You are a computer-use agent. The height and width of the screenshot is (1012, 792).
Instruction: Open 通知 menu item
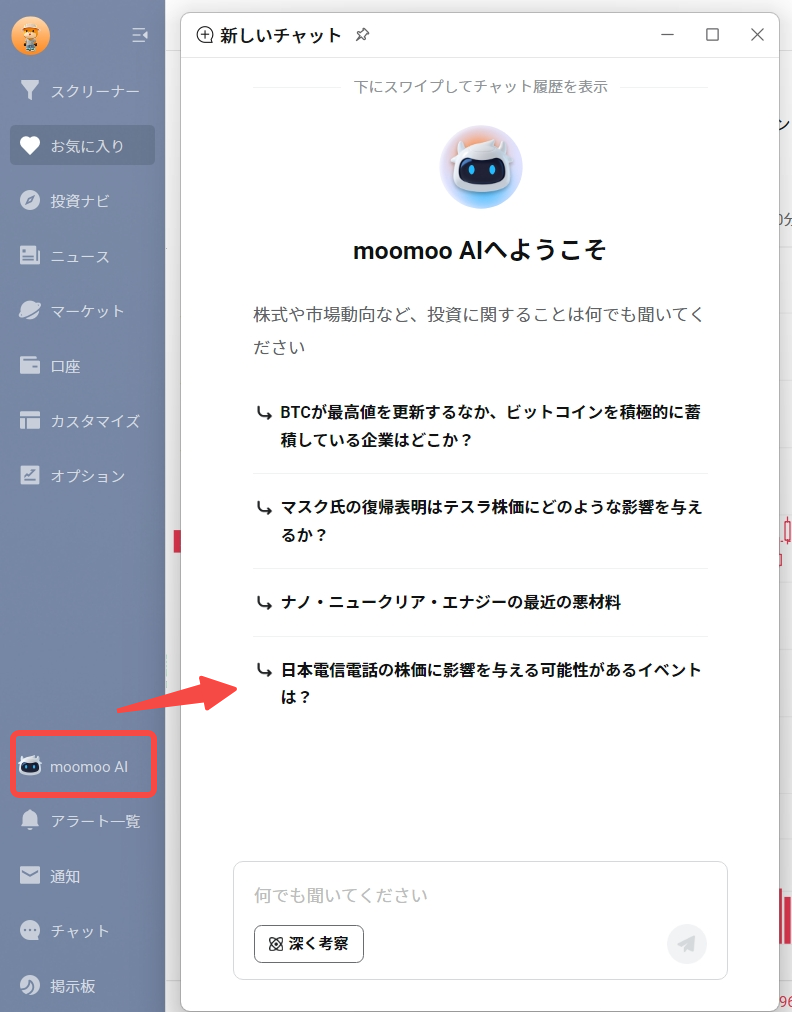(x=83, y=876)
